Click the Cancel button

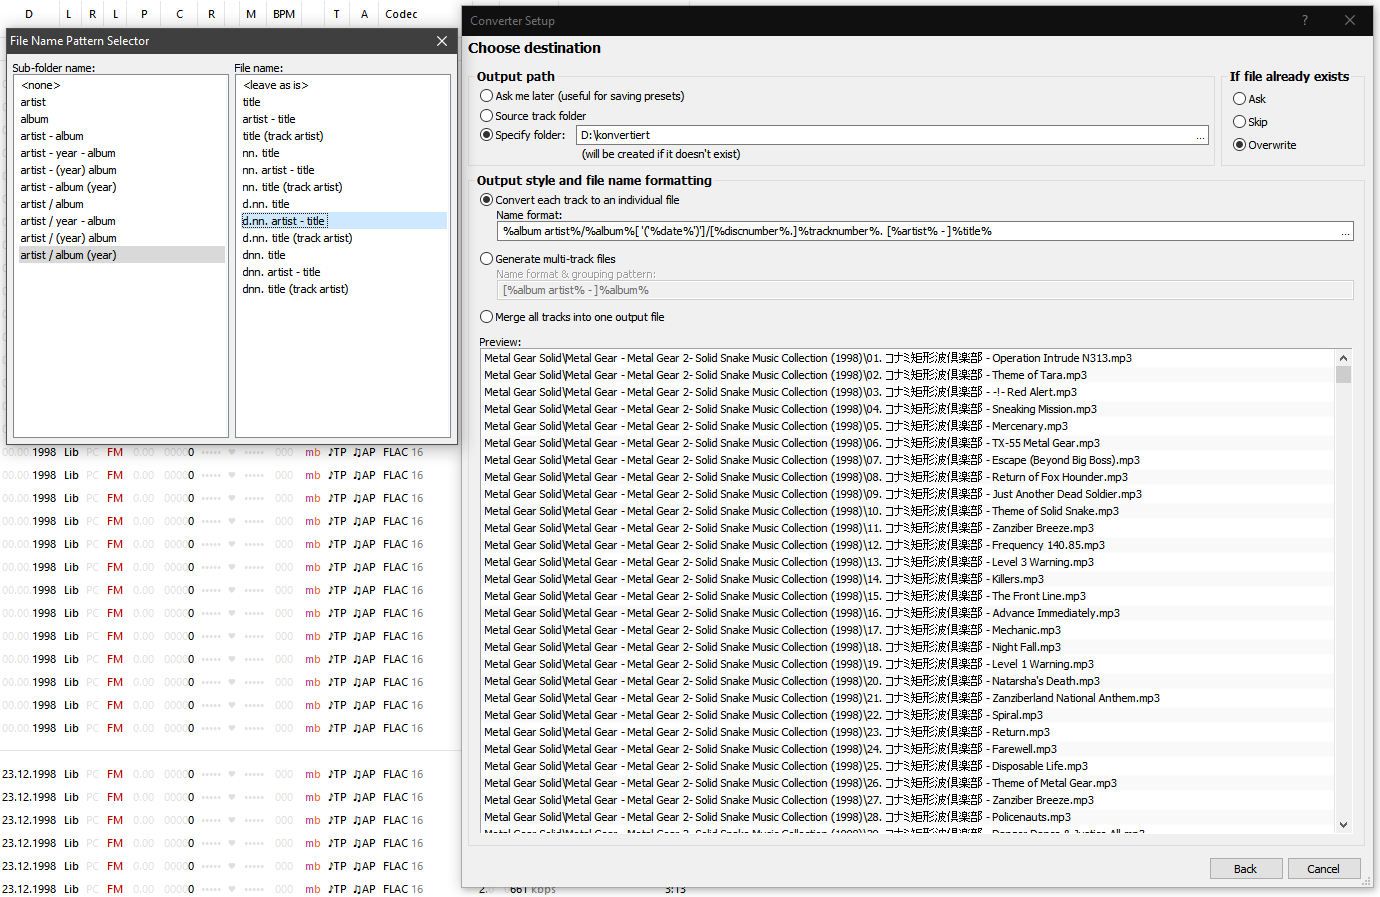(1323, 869)
